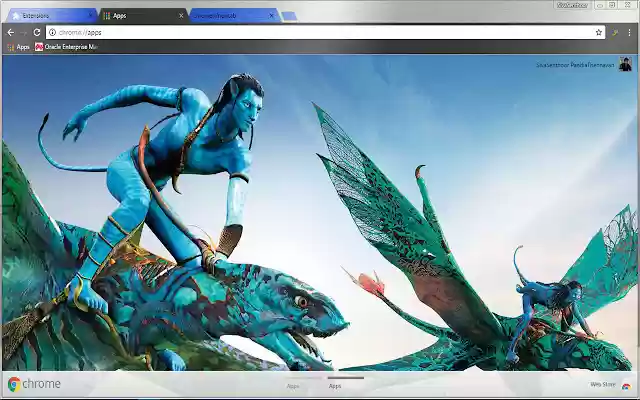Close the Extensions tab
The width and height of the screenshot is (640, 400).
pos(90,15)
